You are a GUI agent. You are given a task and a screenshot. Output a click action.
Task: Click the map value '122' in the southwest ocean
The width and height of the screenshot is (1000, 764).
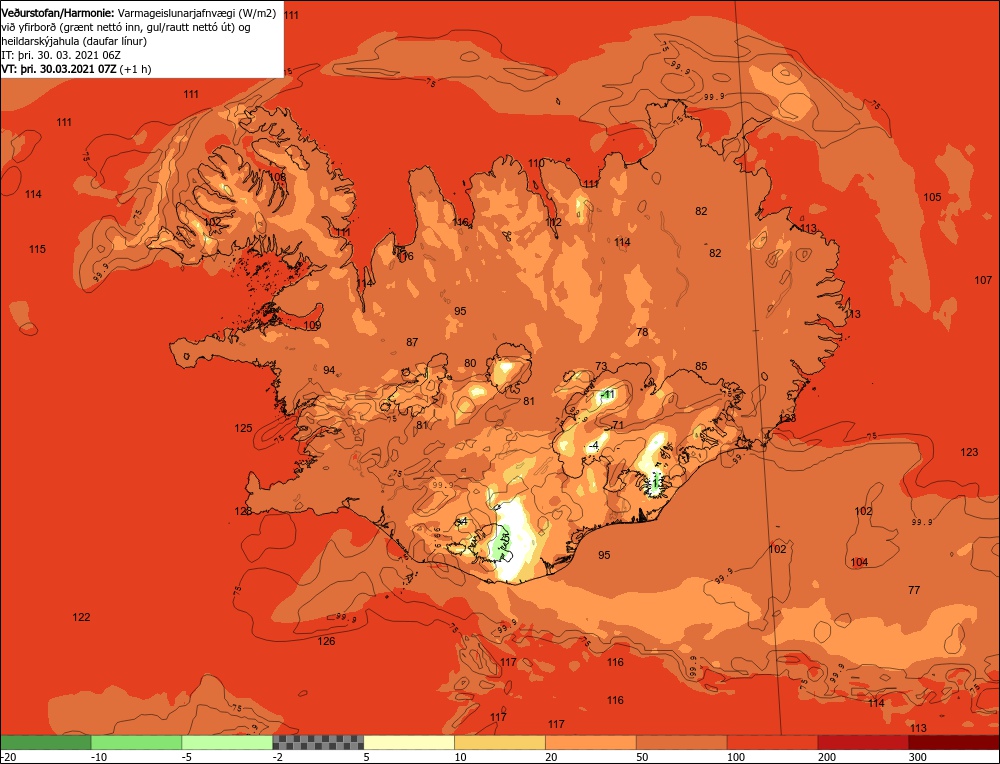click(81, 617)
